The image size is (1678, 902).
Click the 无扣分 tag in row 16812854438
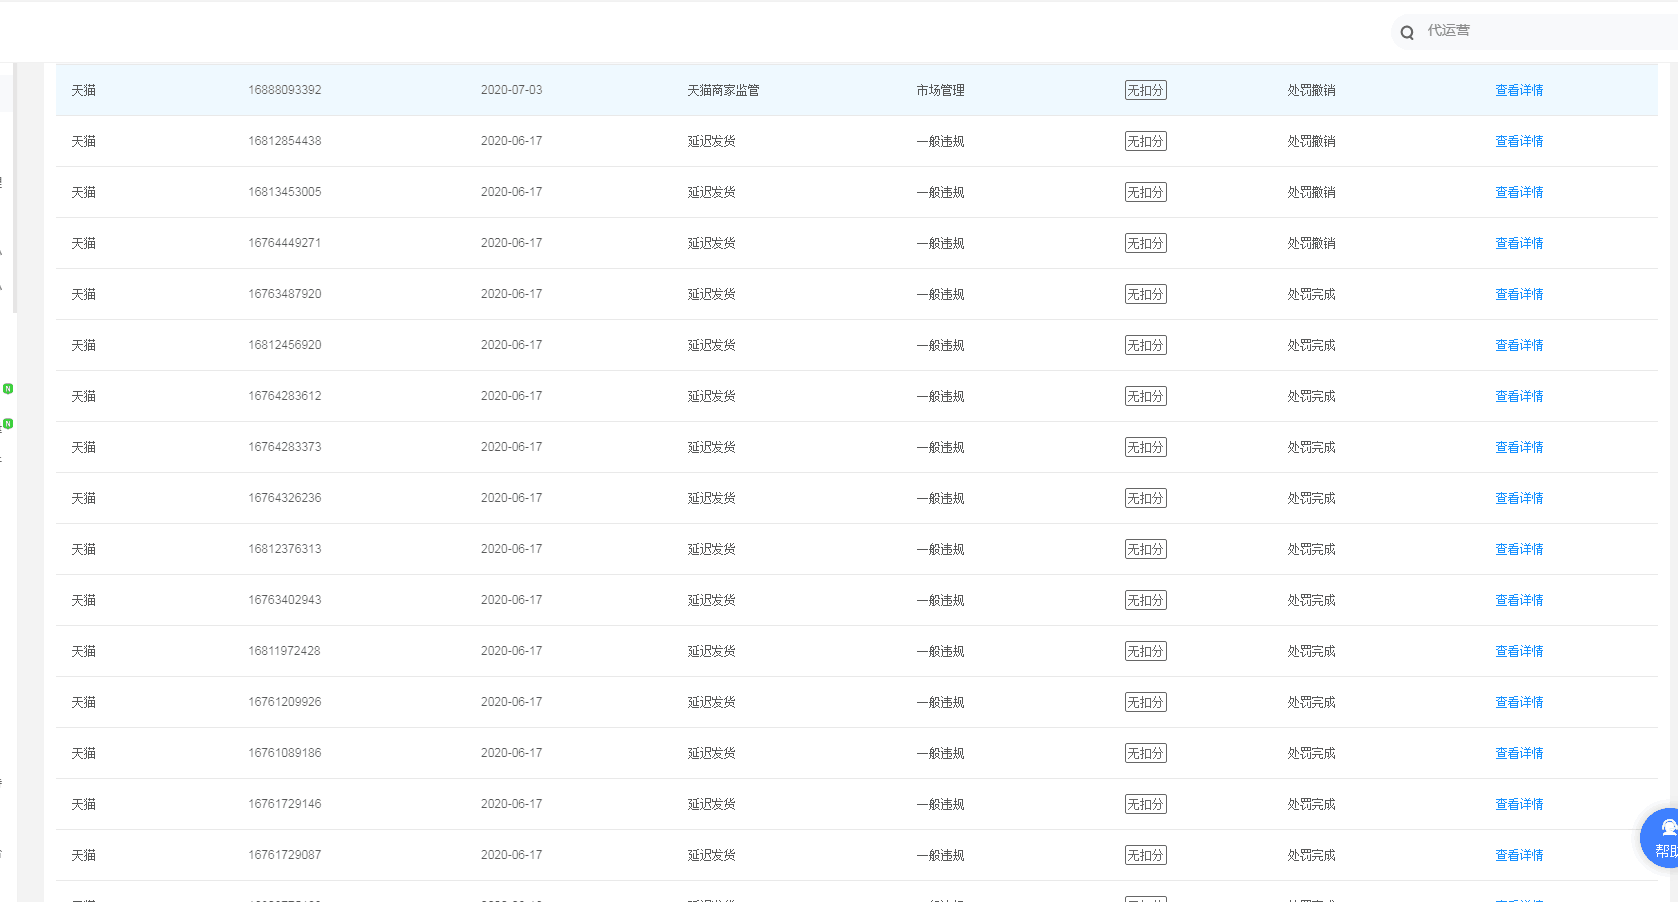pyautogui.click(x=1145, y=141)
